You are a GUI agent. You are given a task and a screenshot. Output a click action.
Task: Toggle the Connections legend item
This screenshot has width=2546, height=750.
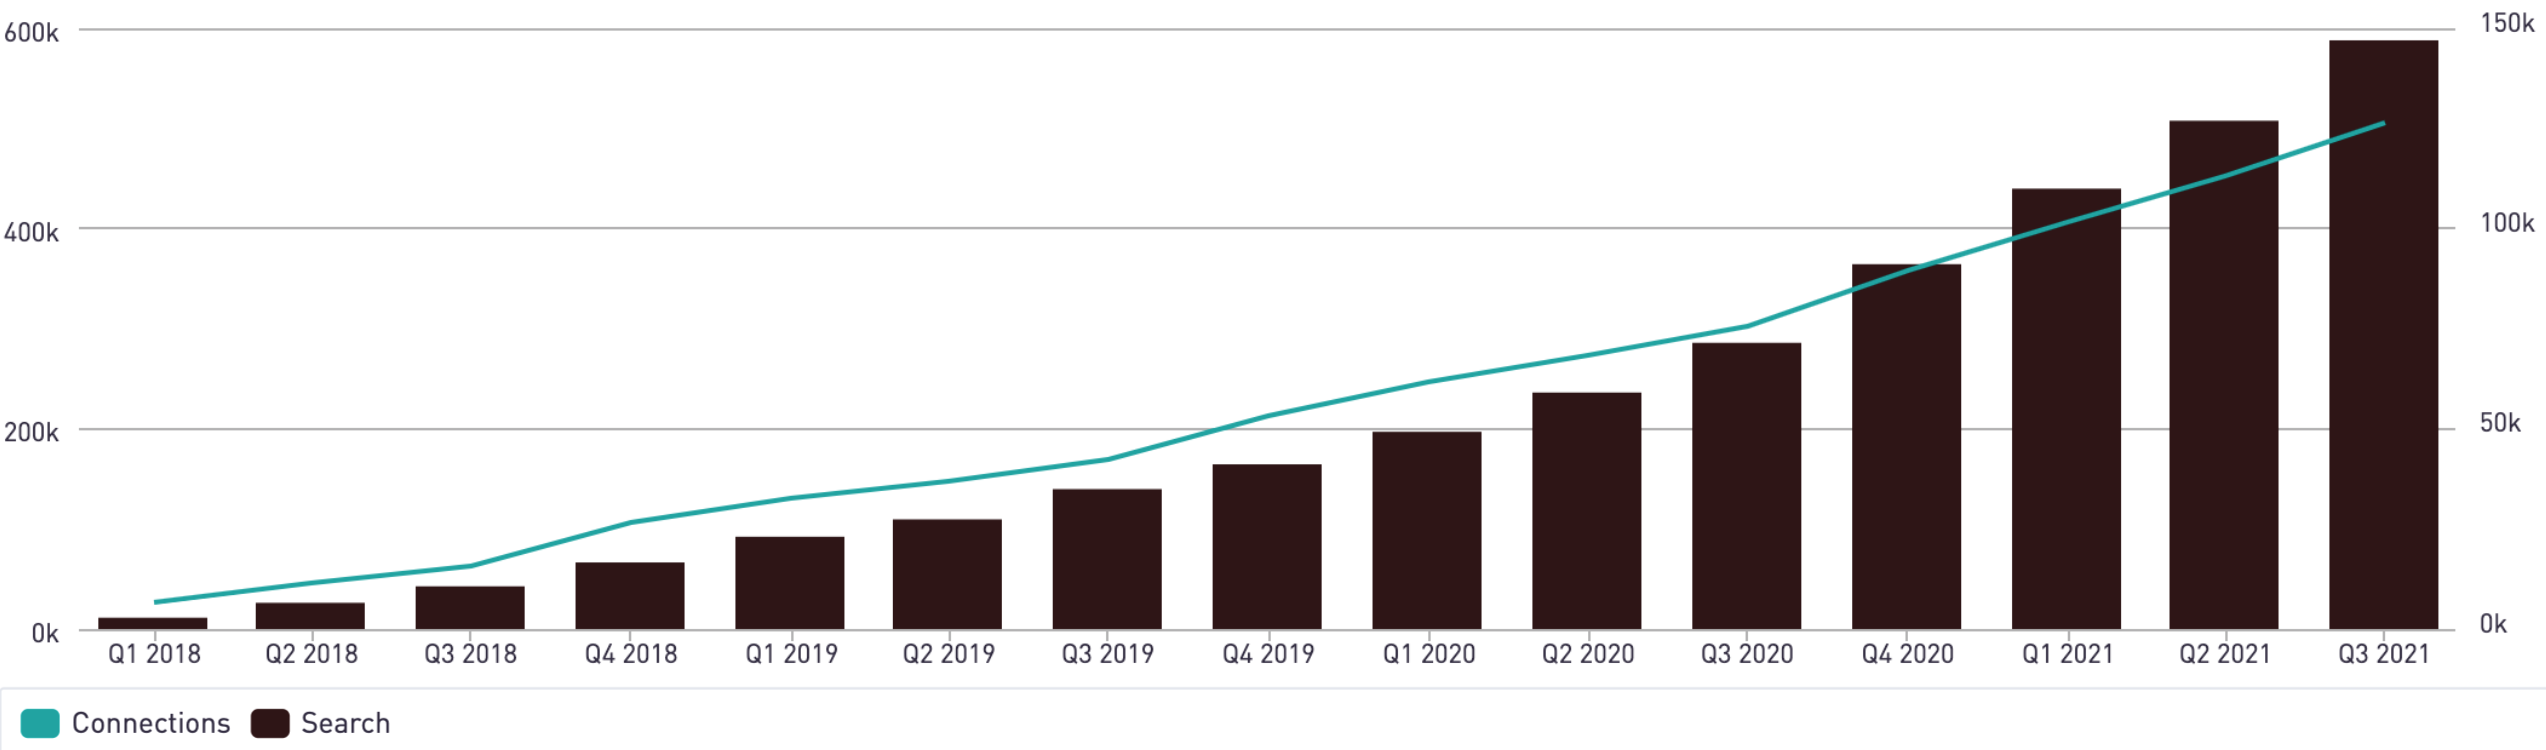pos(126,723)
